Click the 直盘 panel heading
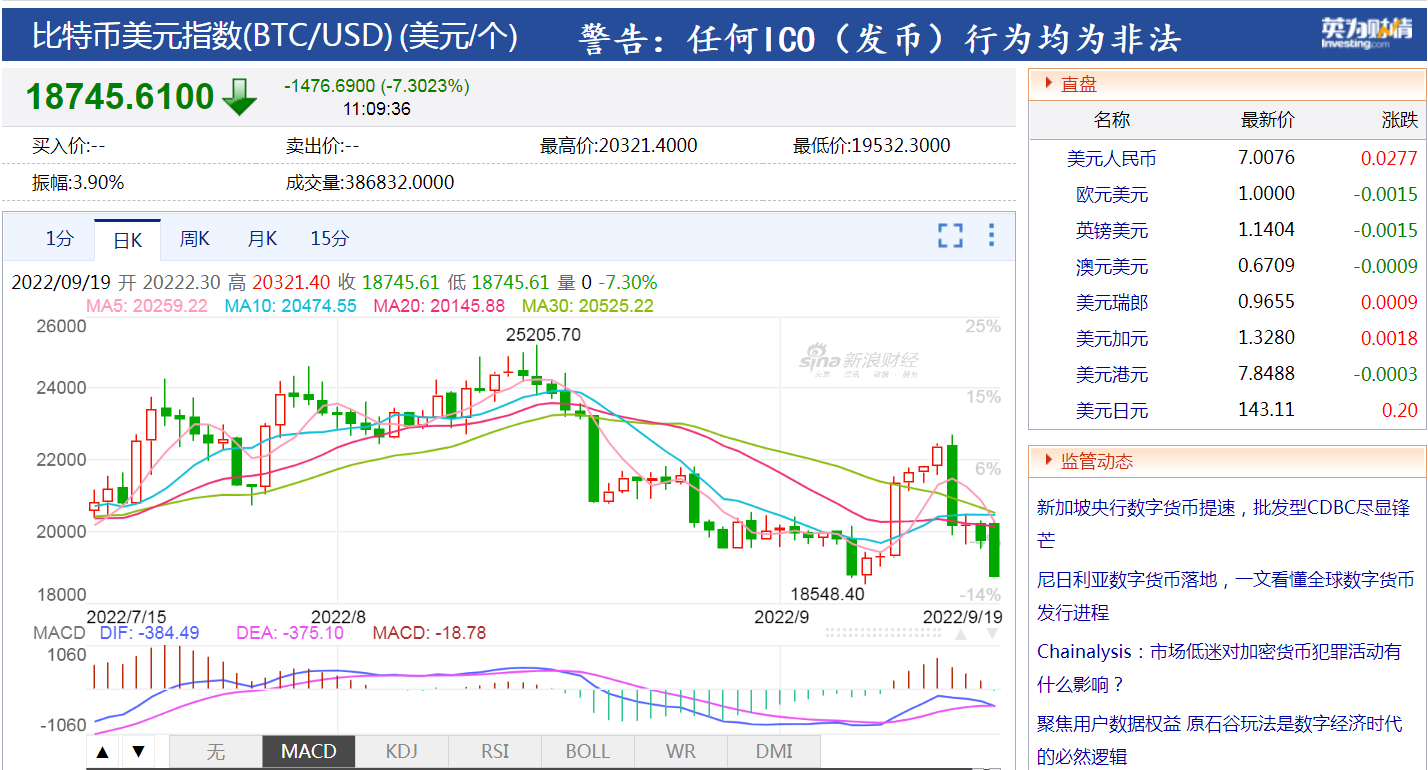The height and width of the screenshot is (770, 1428). (x=1079, y=84)
